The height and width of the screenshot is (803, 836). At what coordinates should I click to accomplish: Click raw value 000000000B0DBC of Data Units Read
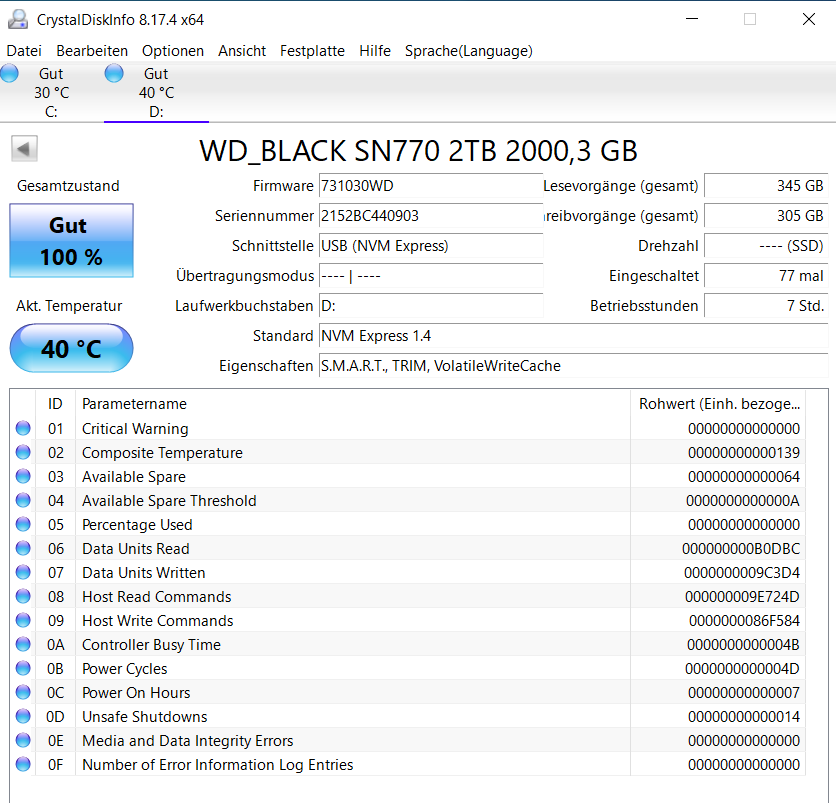click(741, 549)
